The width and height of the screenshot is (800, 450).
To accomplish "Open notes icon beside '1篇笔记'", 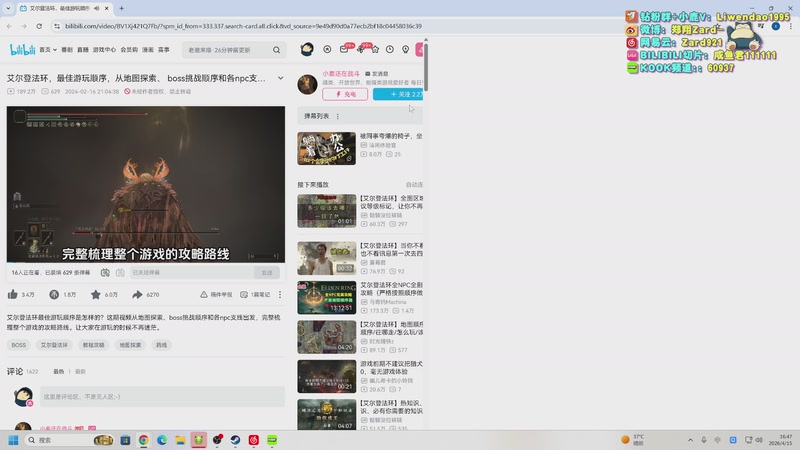I will pos(244,294).
